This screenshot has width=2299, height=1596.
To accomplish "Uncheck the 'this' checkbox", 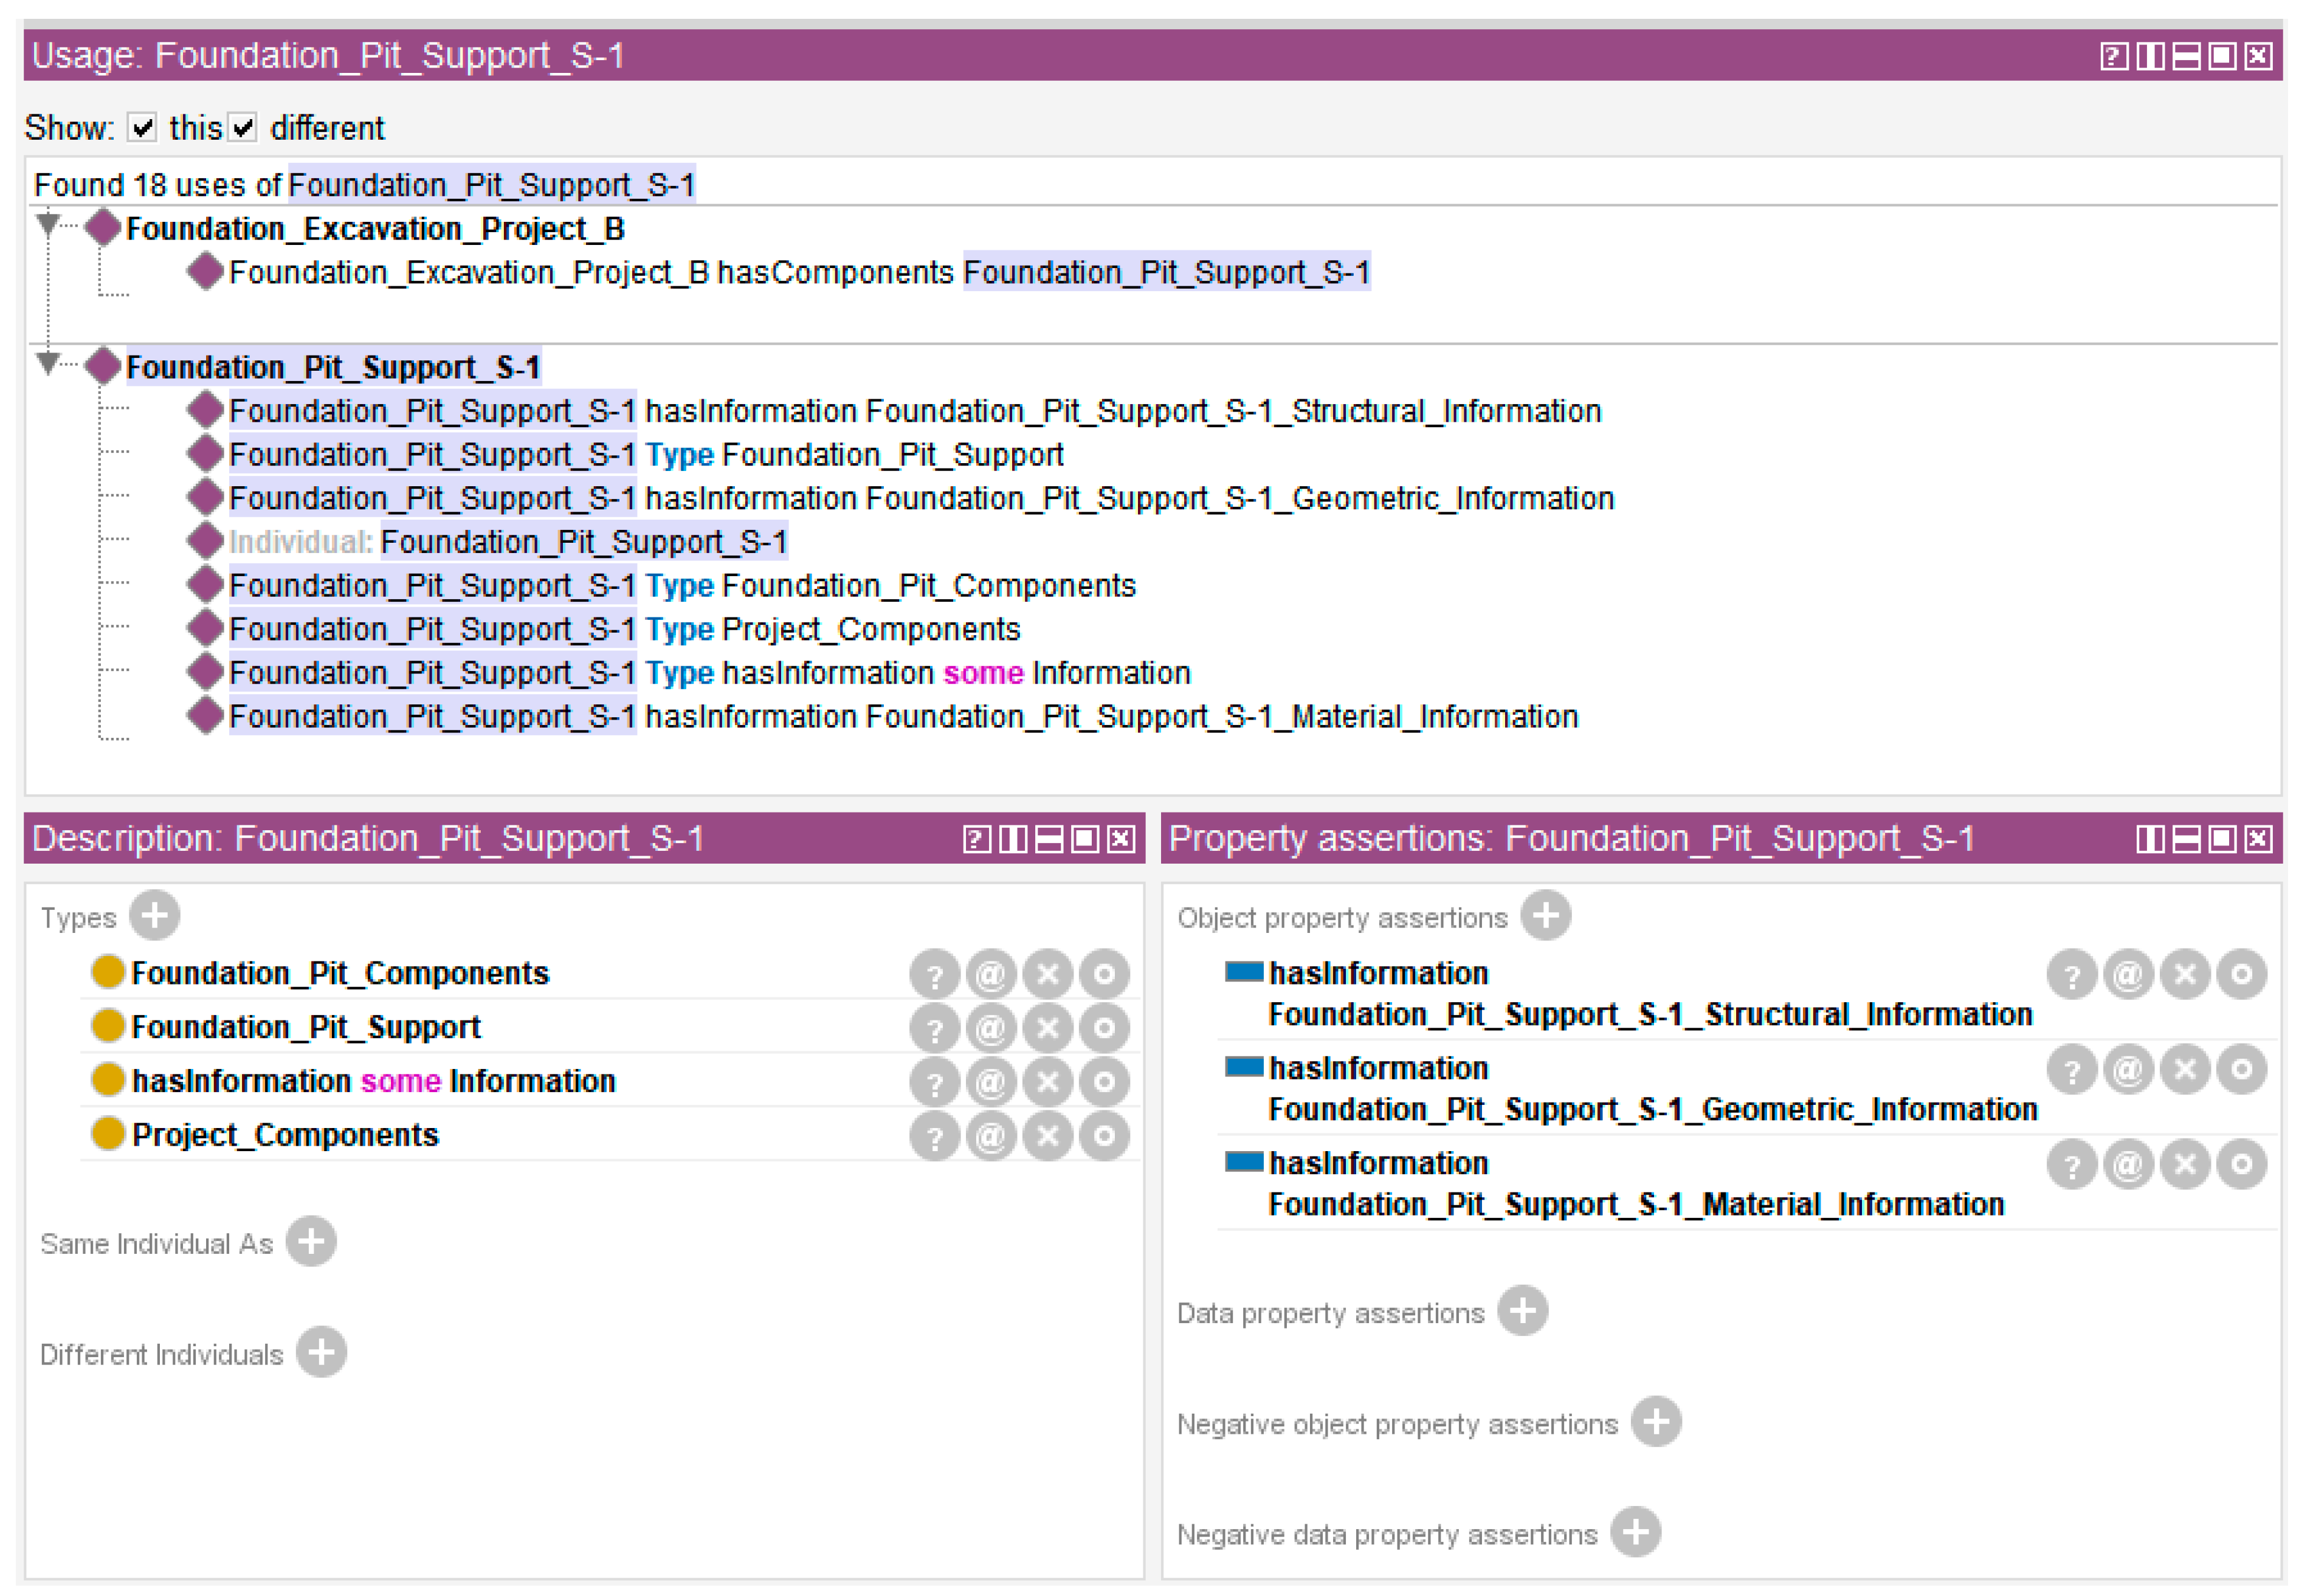I will 143,127.
